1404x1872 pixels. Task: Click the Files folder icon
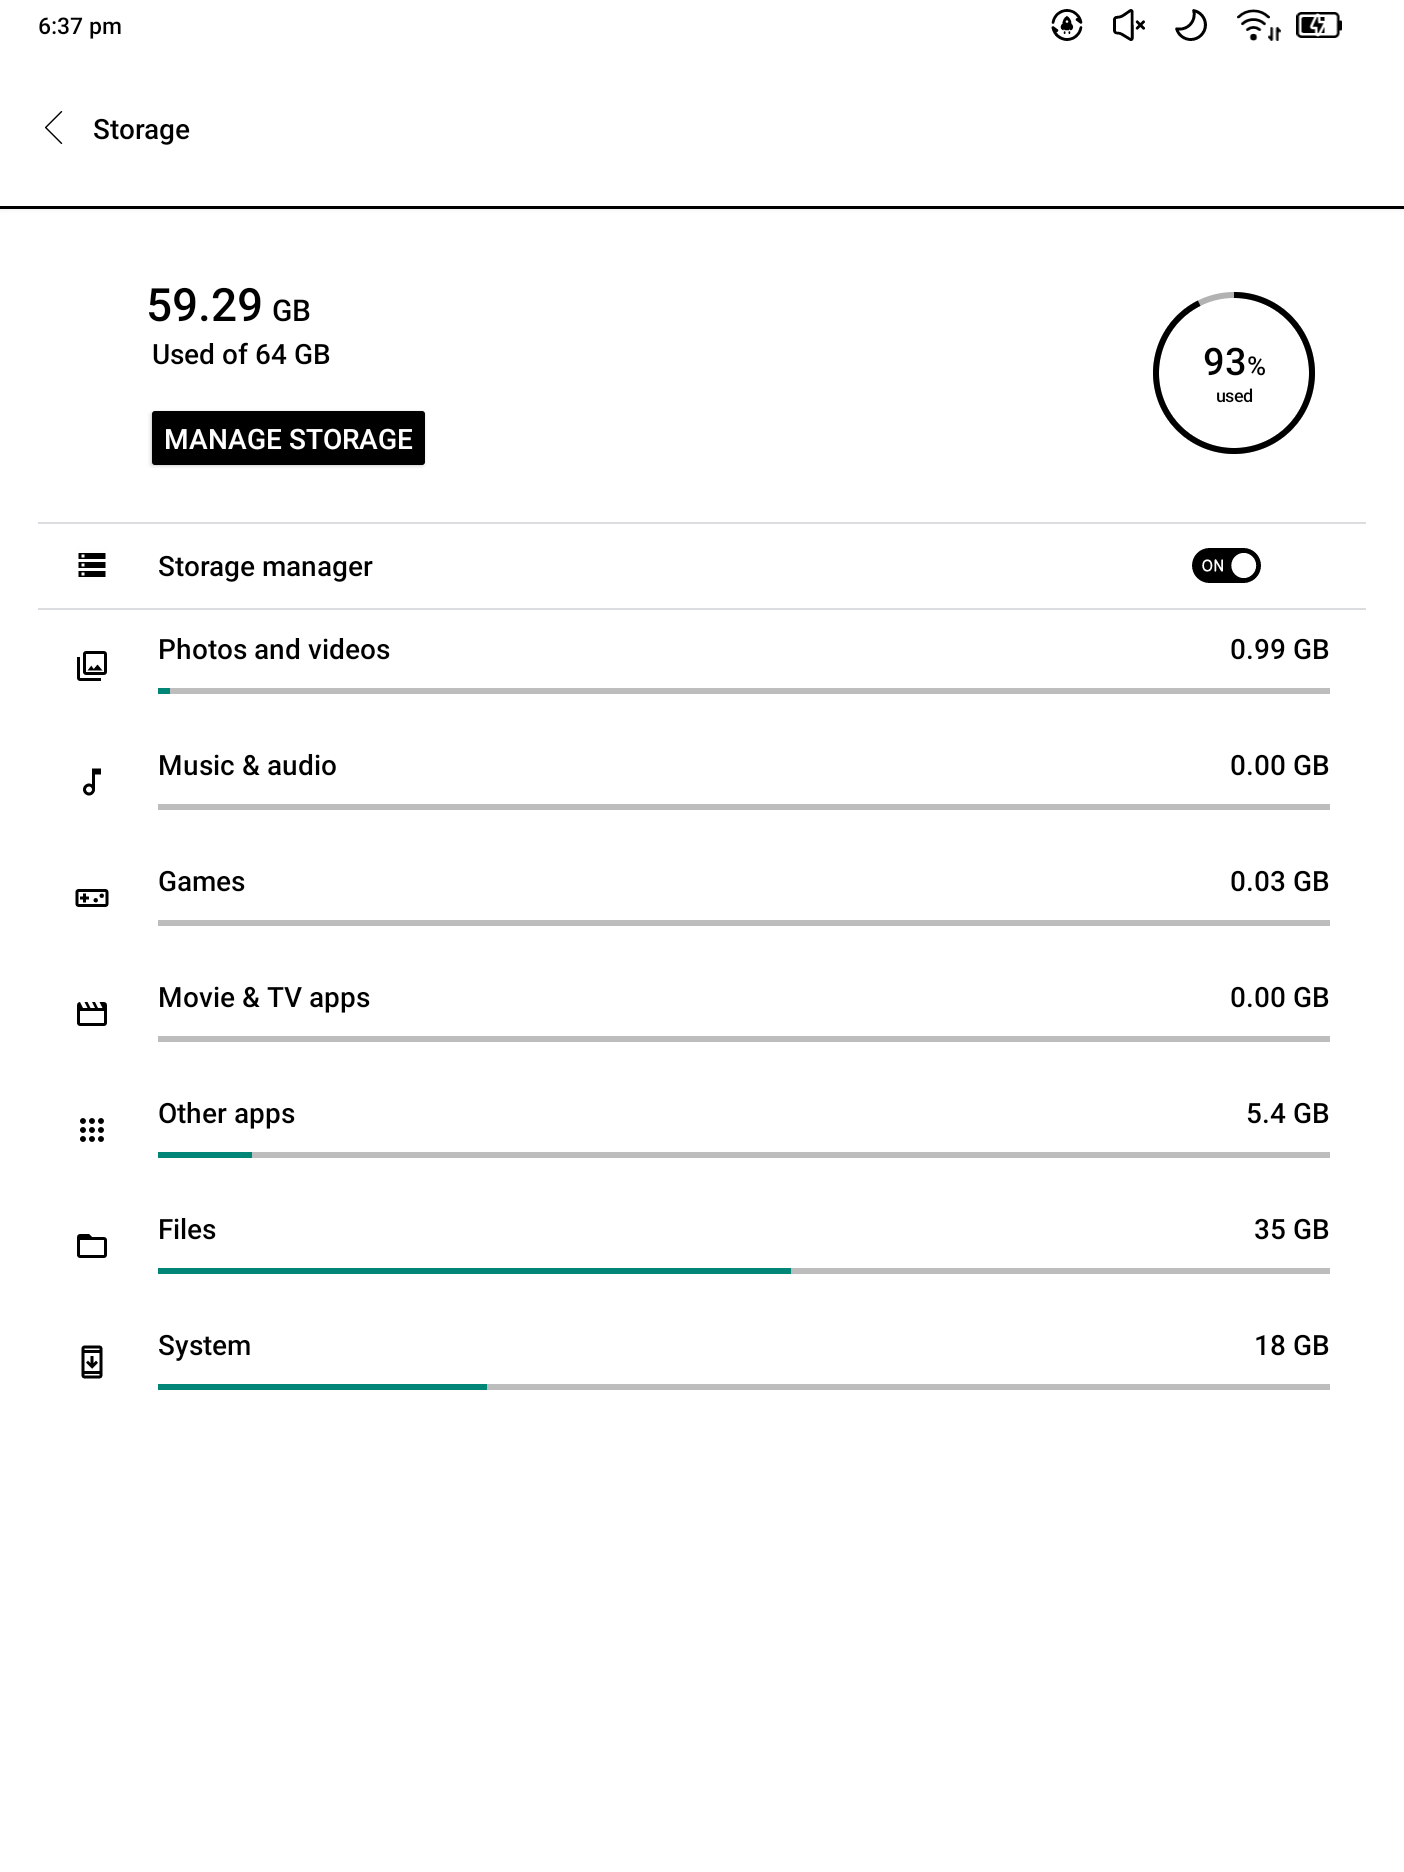[x=92, y=1246]
